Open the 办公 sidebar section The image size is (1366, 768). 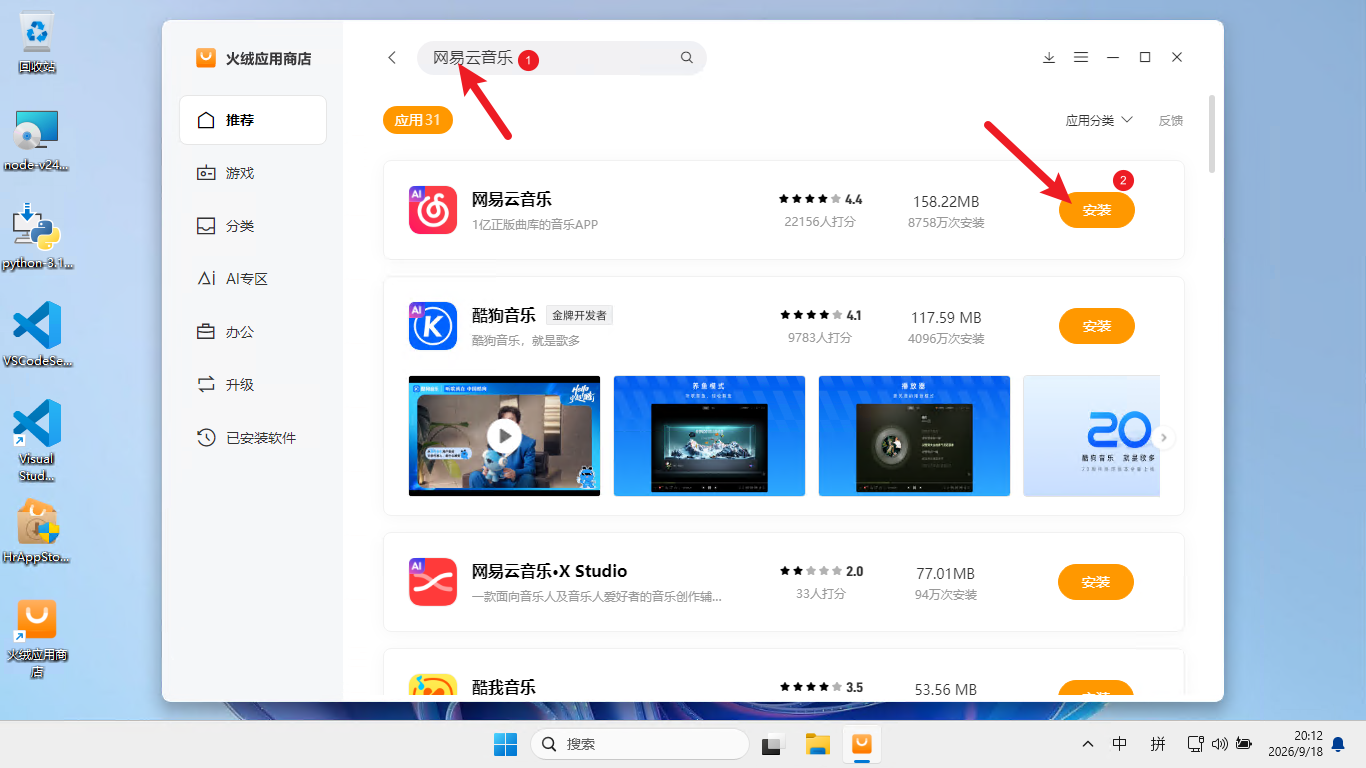253,332
